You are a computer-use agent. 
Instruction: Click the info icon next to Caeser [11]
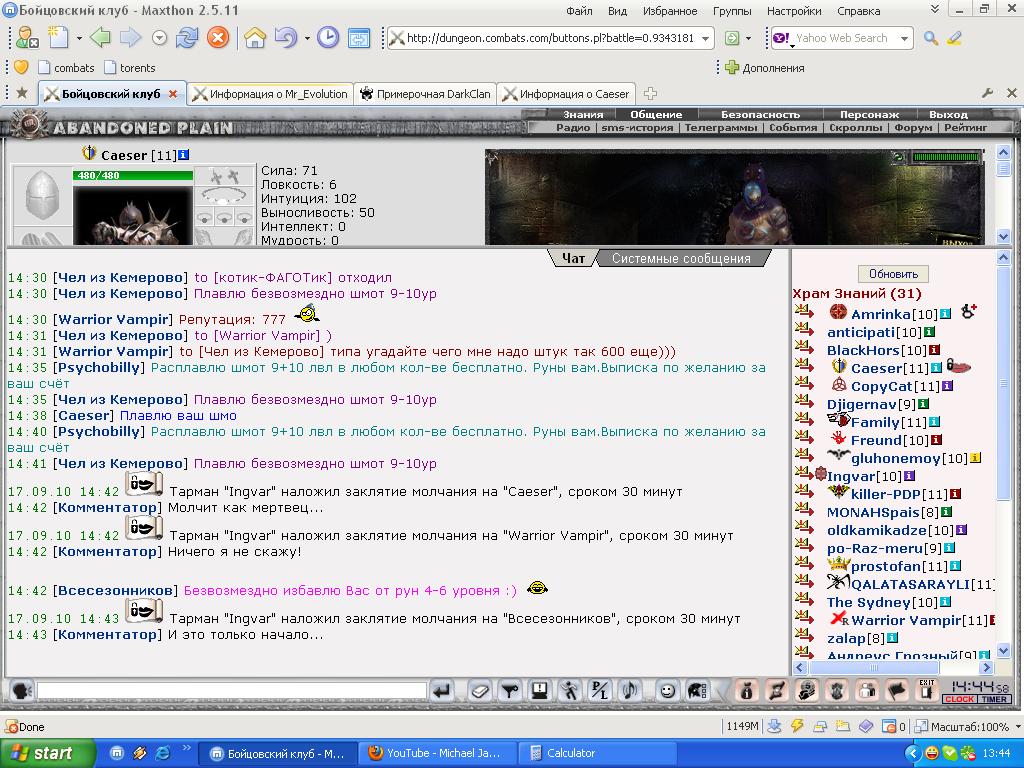[x=184, y=155]
